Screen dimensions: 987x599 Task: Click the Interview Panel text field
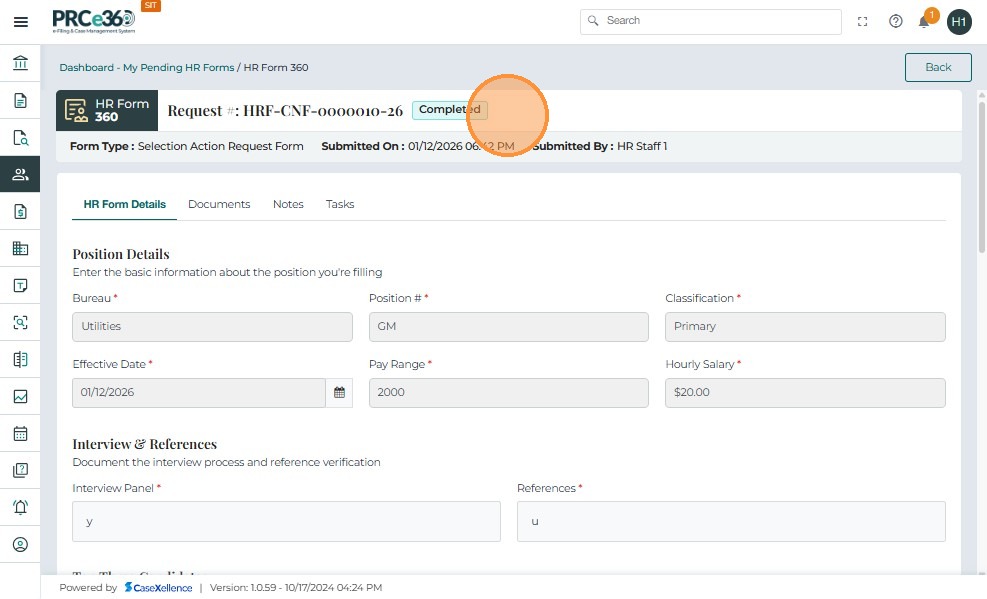[286, 521]
